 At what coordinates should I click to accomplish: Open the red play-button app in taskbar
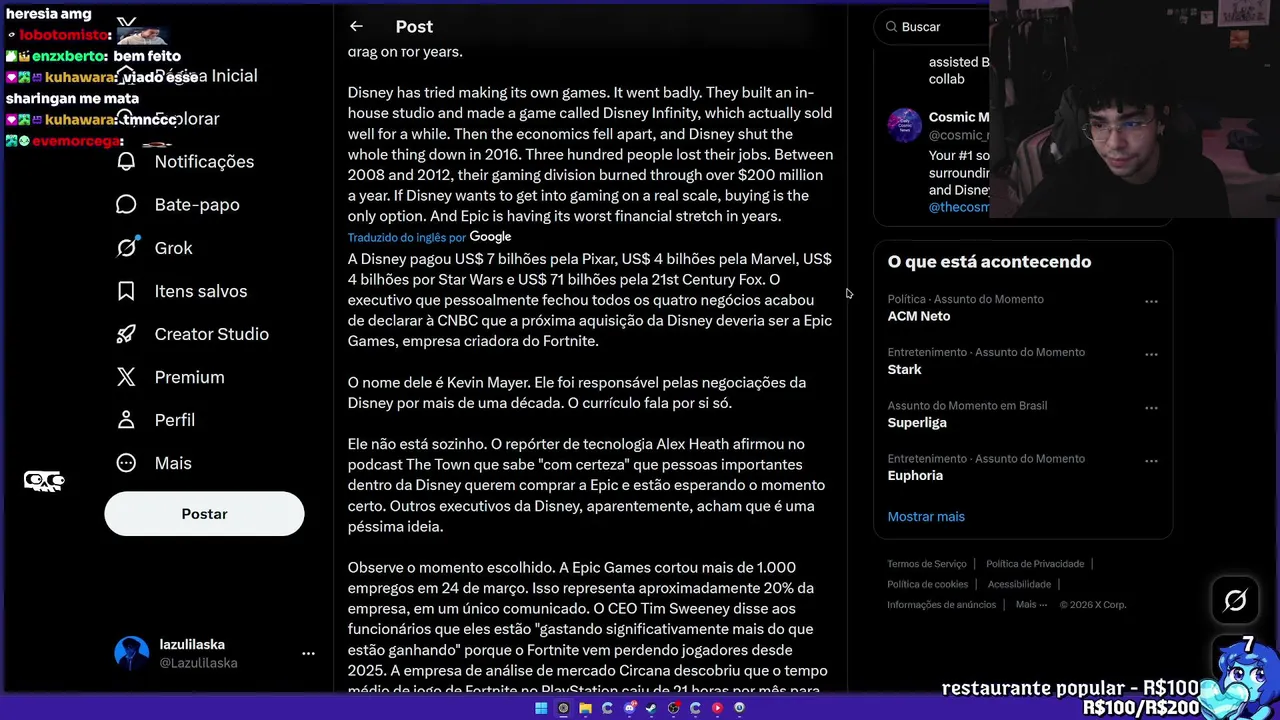pyautogui.click(x=717, y=708)
